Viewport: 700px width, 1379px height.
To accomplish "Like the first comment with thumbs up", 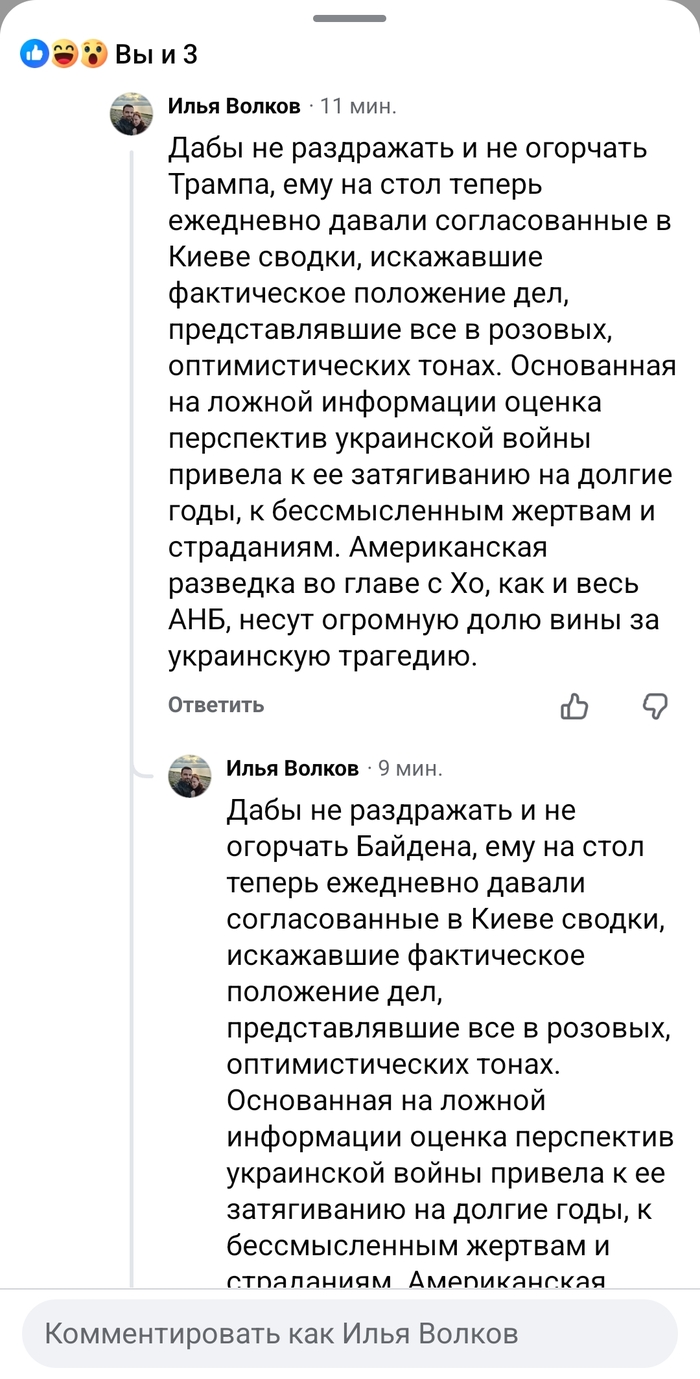I will pos(574,706).
